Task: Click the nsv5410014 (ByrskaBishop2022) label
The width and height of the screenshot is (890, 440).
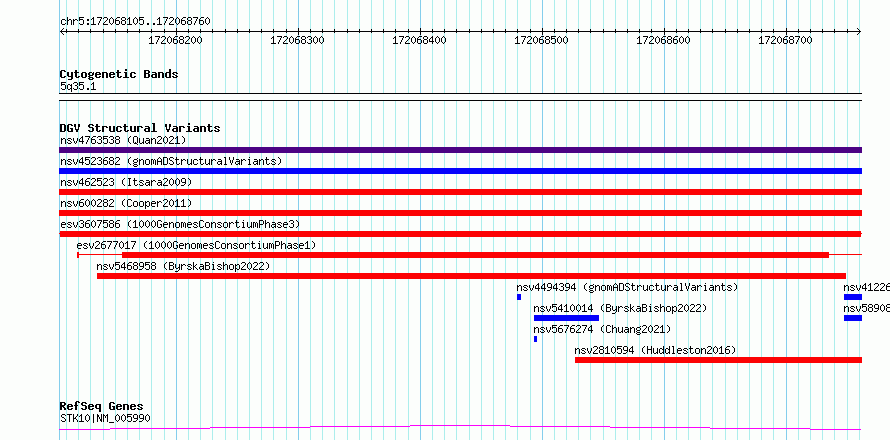Action: 620,308
